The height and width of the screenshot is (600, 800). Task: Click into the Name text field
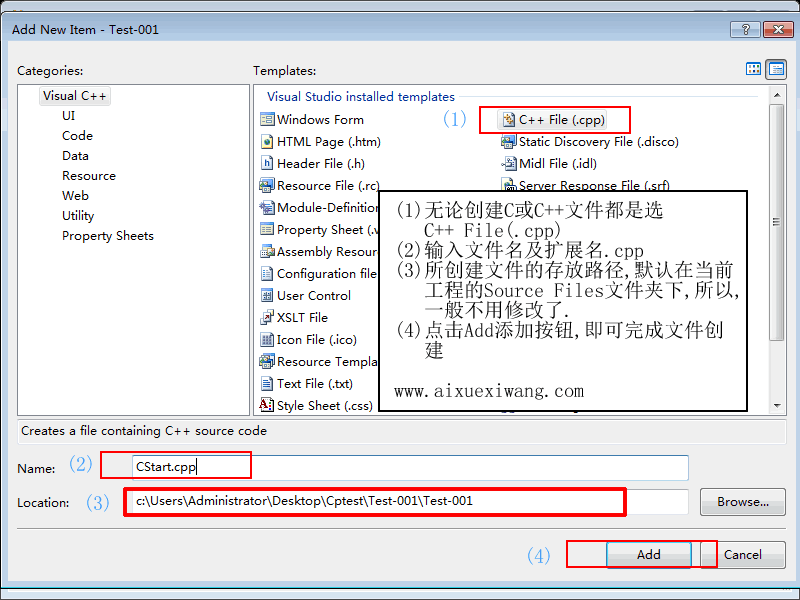tap(410, 467)
